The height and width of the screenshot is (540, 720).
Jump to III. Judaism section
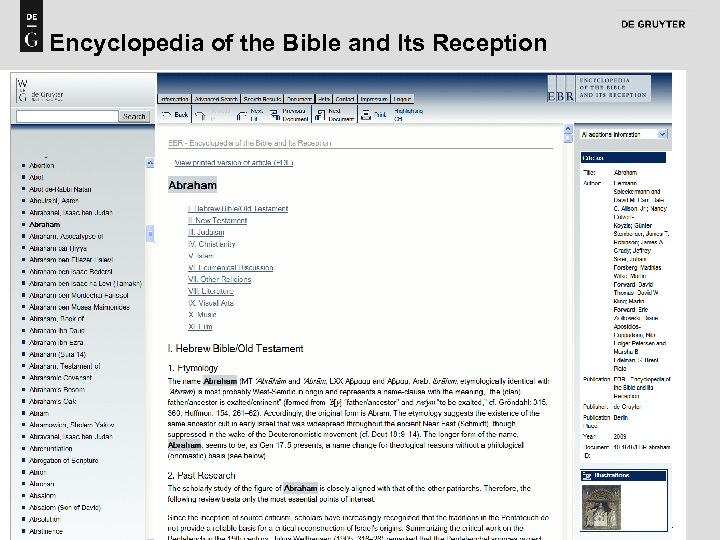coord(206,232)
